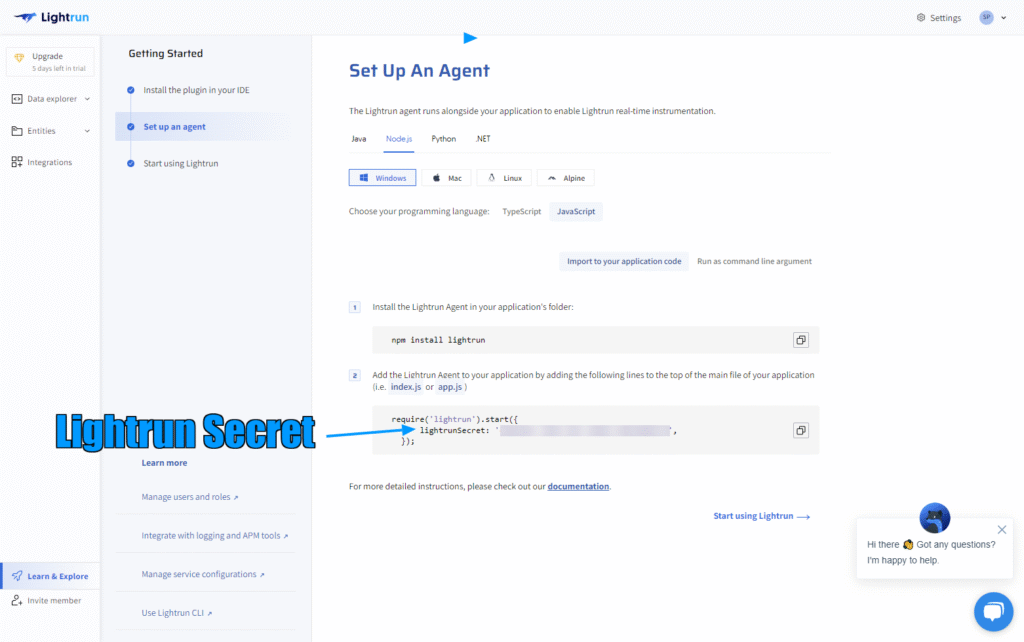This screenshot has height=642, width=1024.
Task: Switch to the Python tab
Action: click(x=443, y=139)
